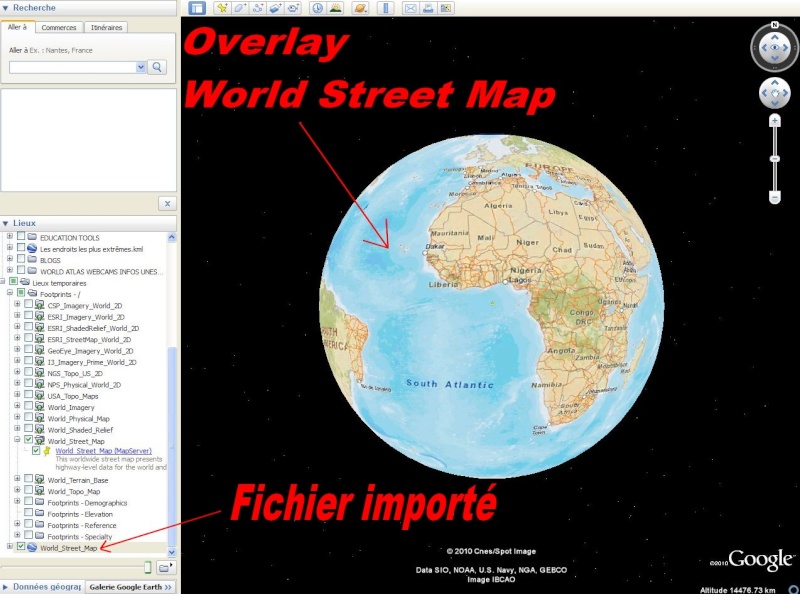Add a path with the toolbar tool
The height and width of the screenshot is (594, 800).
coord(258,8)
